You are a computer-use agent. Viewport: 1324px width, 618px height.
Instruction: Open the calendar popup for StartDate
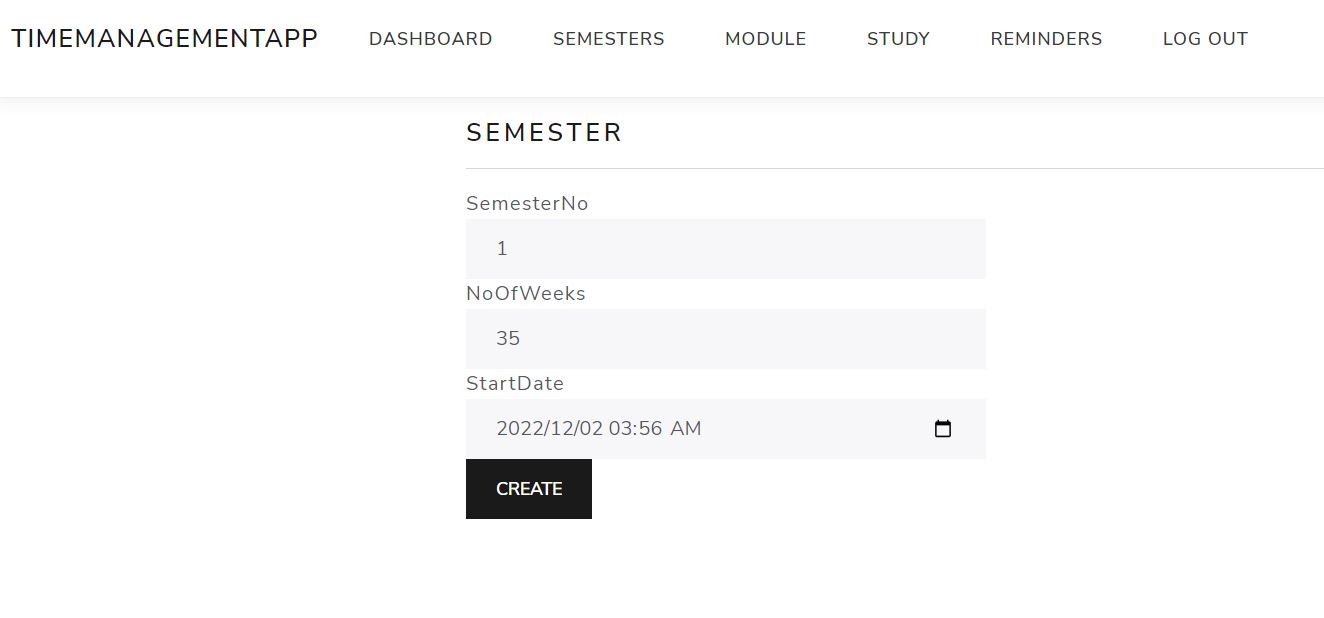point(942,428)
